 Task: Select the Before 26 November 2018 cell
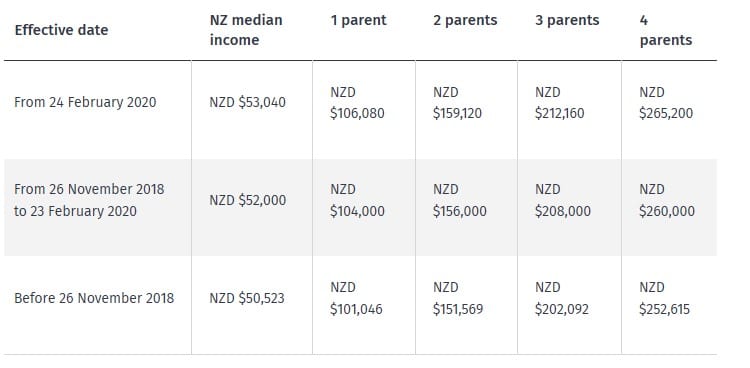(x=94, y=298)
